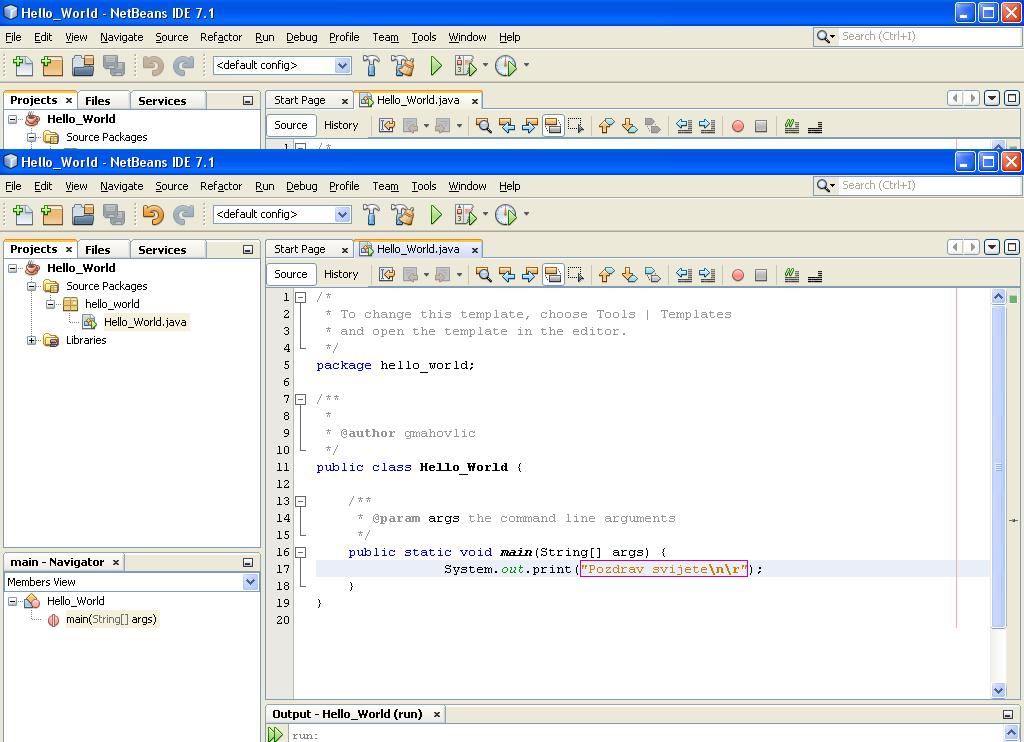Switch to the Output - Hello_World (run) tab
Viewport: 1024px width, 742px height.
[x=347, y=714]
